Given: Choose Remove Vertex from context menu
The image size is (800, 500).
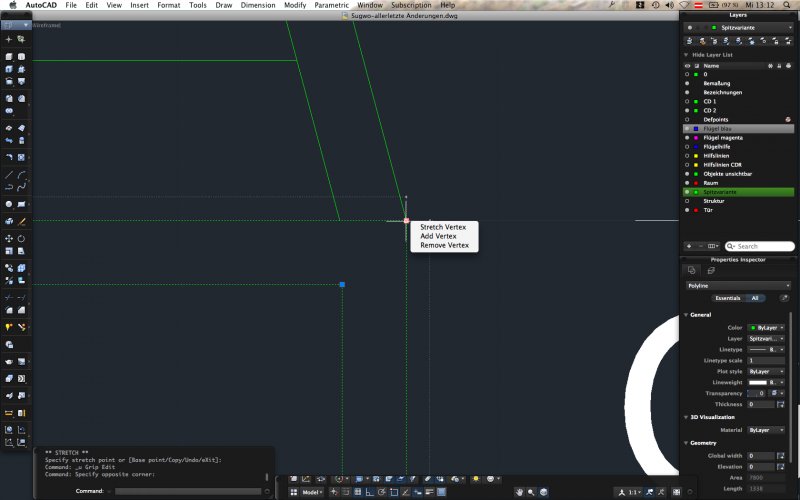Looking at the screenshot, I should pyautogui.click(x=444, y=245).
